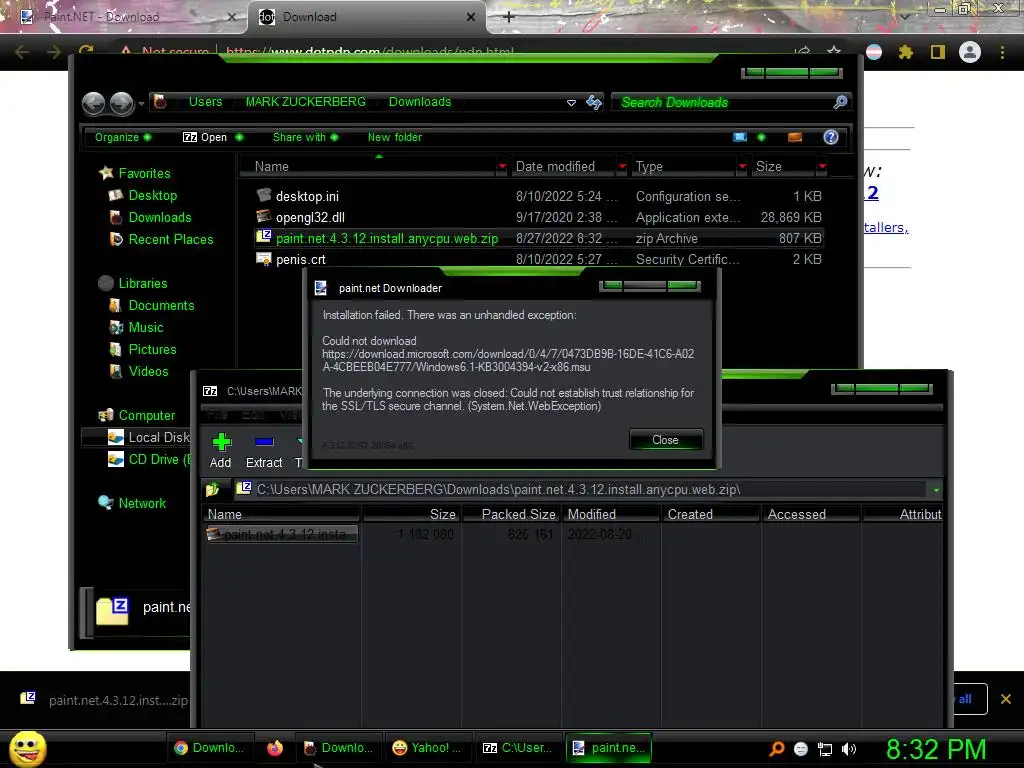The height and width of the screenshot is (768, 1024).
Task: Select Recent Places in the sidebar
Action: [170, 240]
